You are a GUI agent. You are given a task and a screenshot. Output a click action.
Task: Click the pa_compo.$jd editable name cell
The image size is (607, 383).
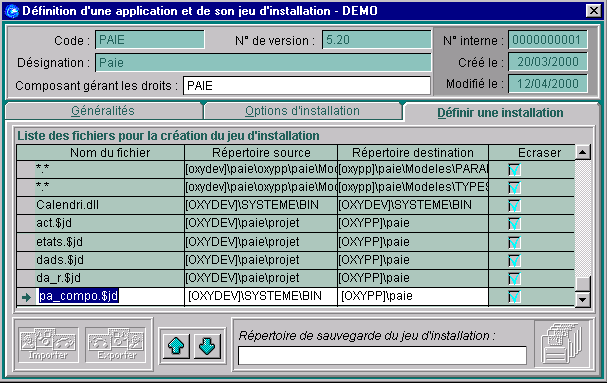[x=110, y=296]
